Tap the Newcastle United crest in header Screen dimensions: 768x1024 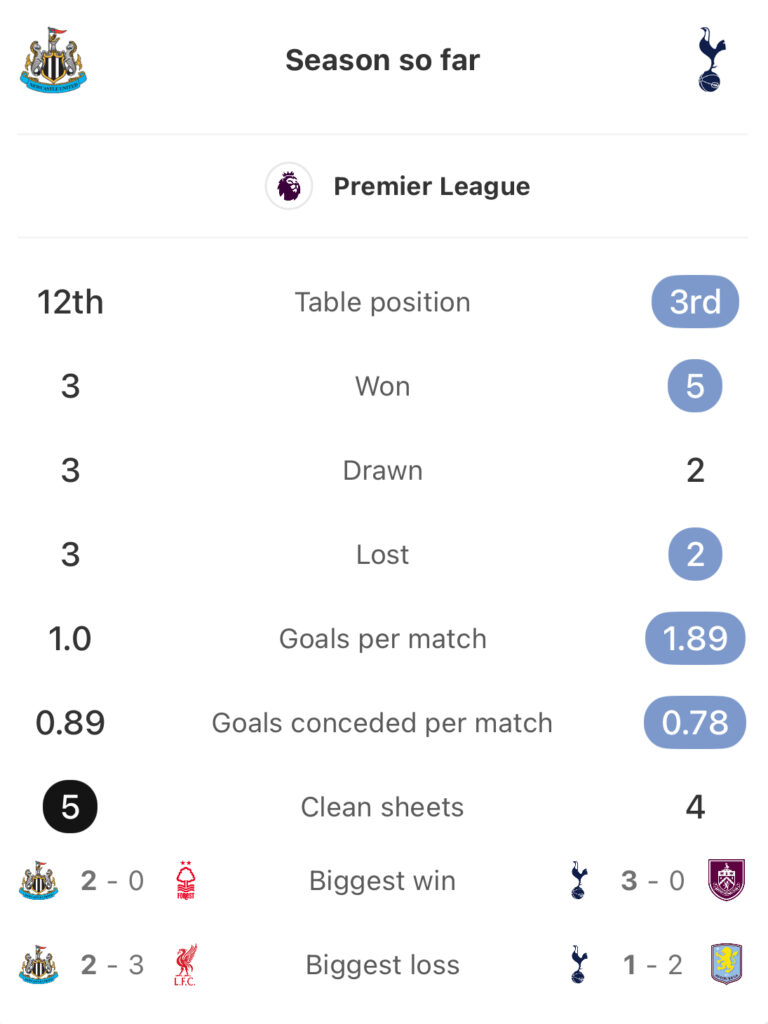[52, 60]
